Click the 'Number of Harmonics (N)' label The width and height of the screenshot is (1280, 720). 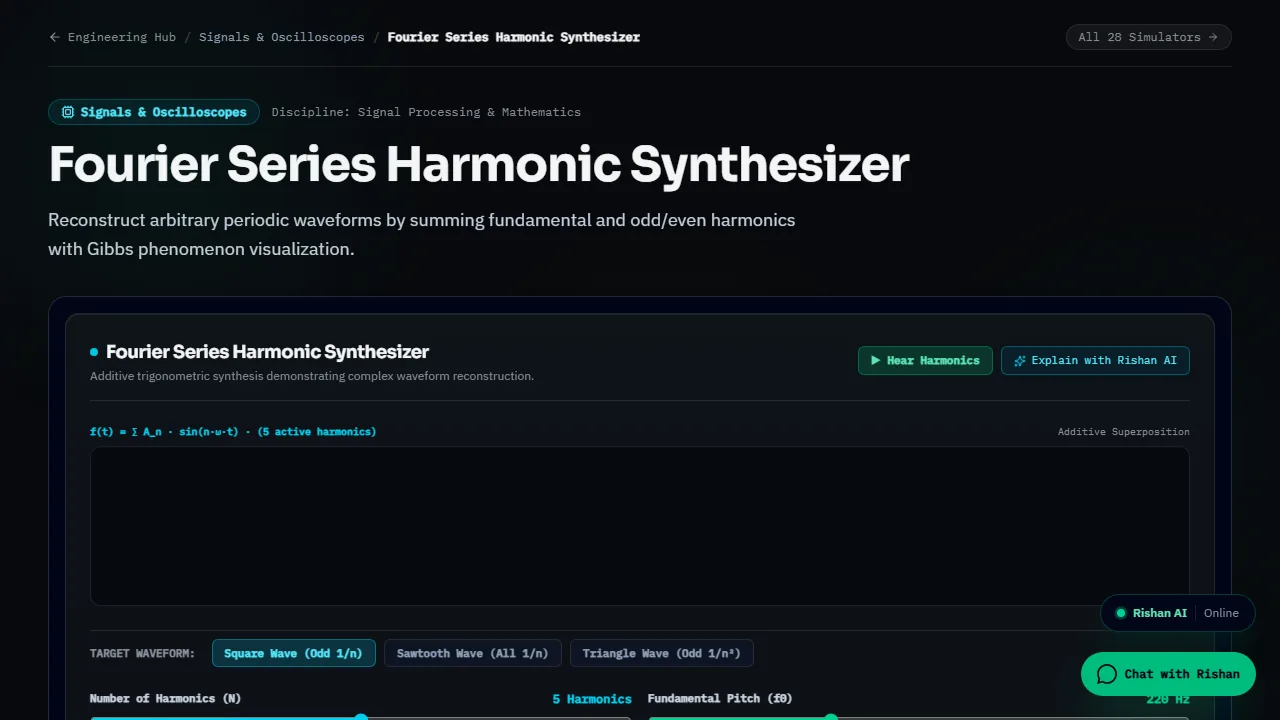pos(165,699)
